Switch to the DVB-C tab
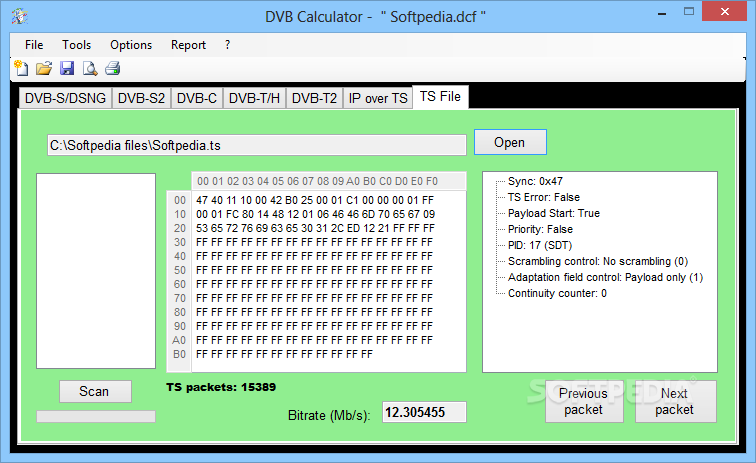The width and height of the screenshot is (756, 463). point(197,98)
